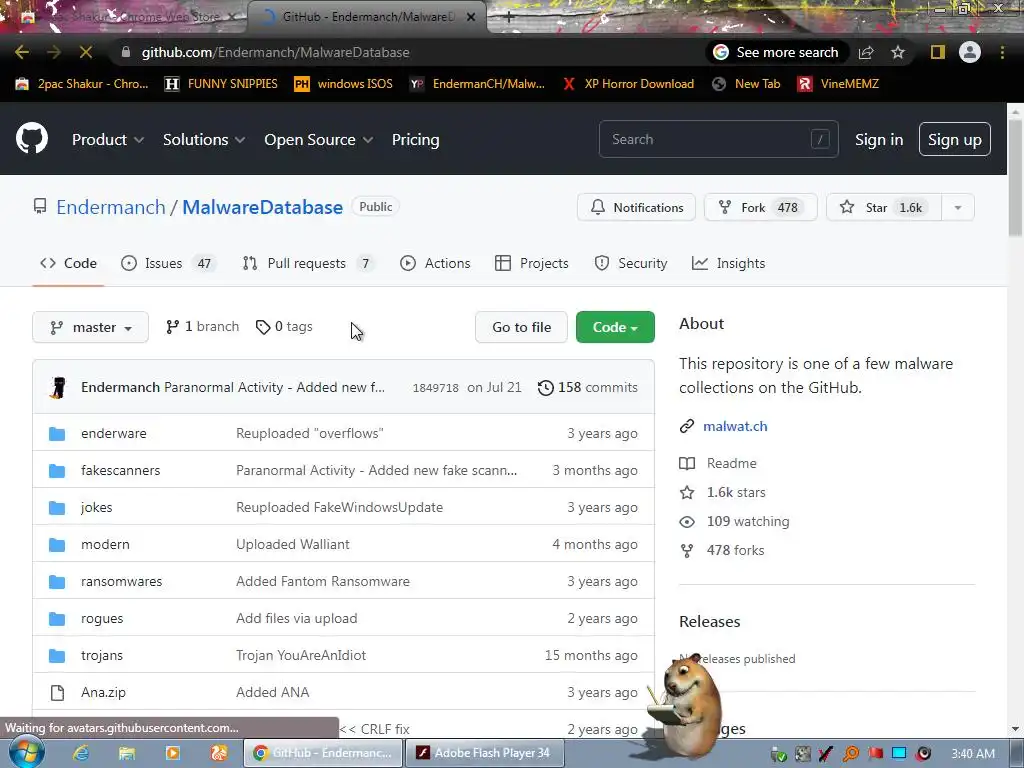Open the modern folder
The width and height of the screenshot is (1024, 768).
105,545
